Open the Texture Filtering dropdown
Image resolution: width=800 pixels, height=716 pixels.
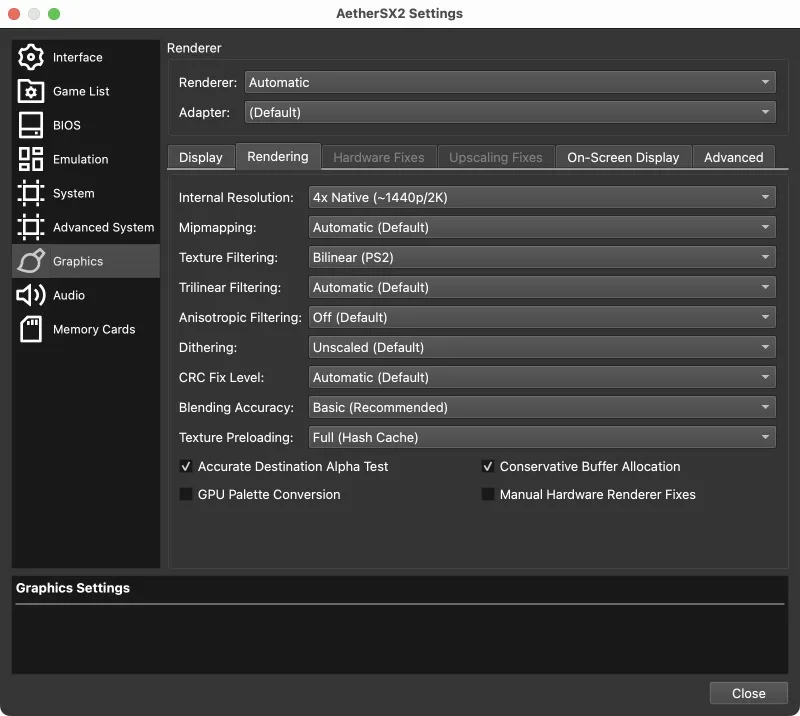(x=541, y=257)
